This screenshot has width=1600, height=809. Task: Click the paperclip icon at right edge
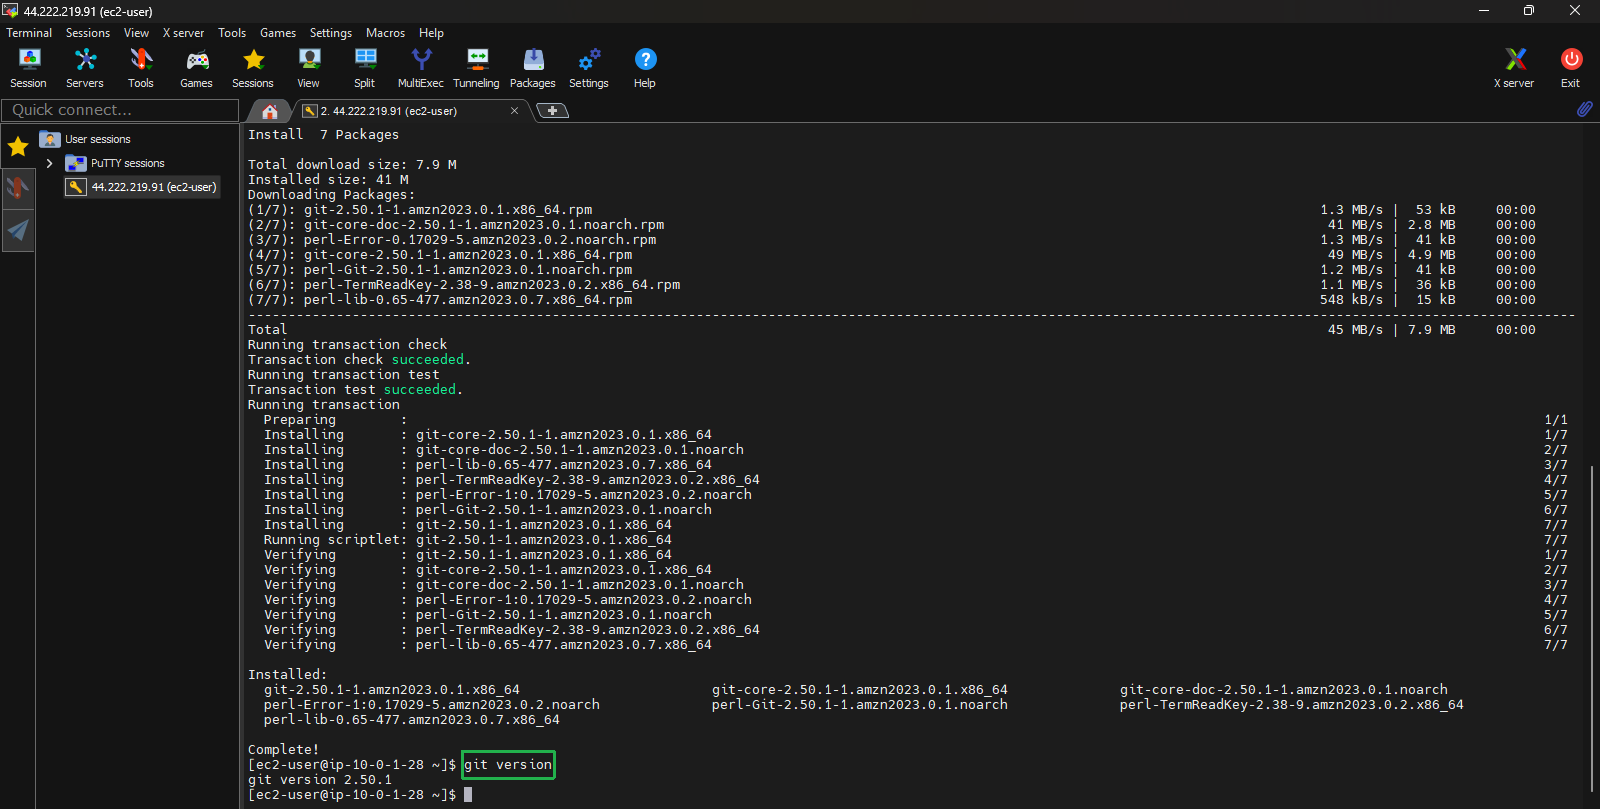coord(1584,109)
